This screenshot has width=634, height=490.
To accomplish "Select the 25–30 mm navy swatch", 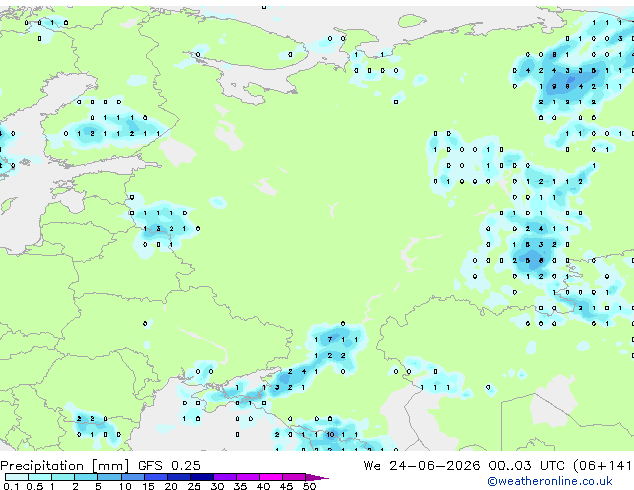I will (201, 477).
